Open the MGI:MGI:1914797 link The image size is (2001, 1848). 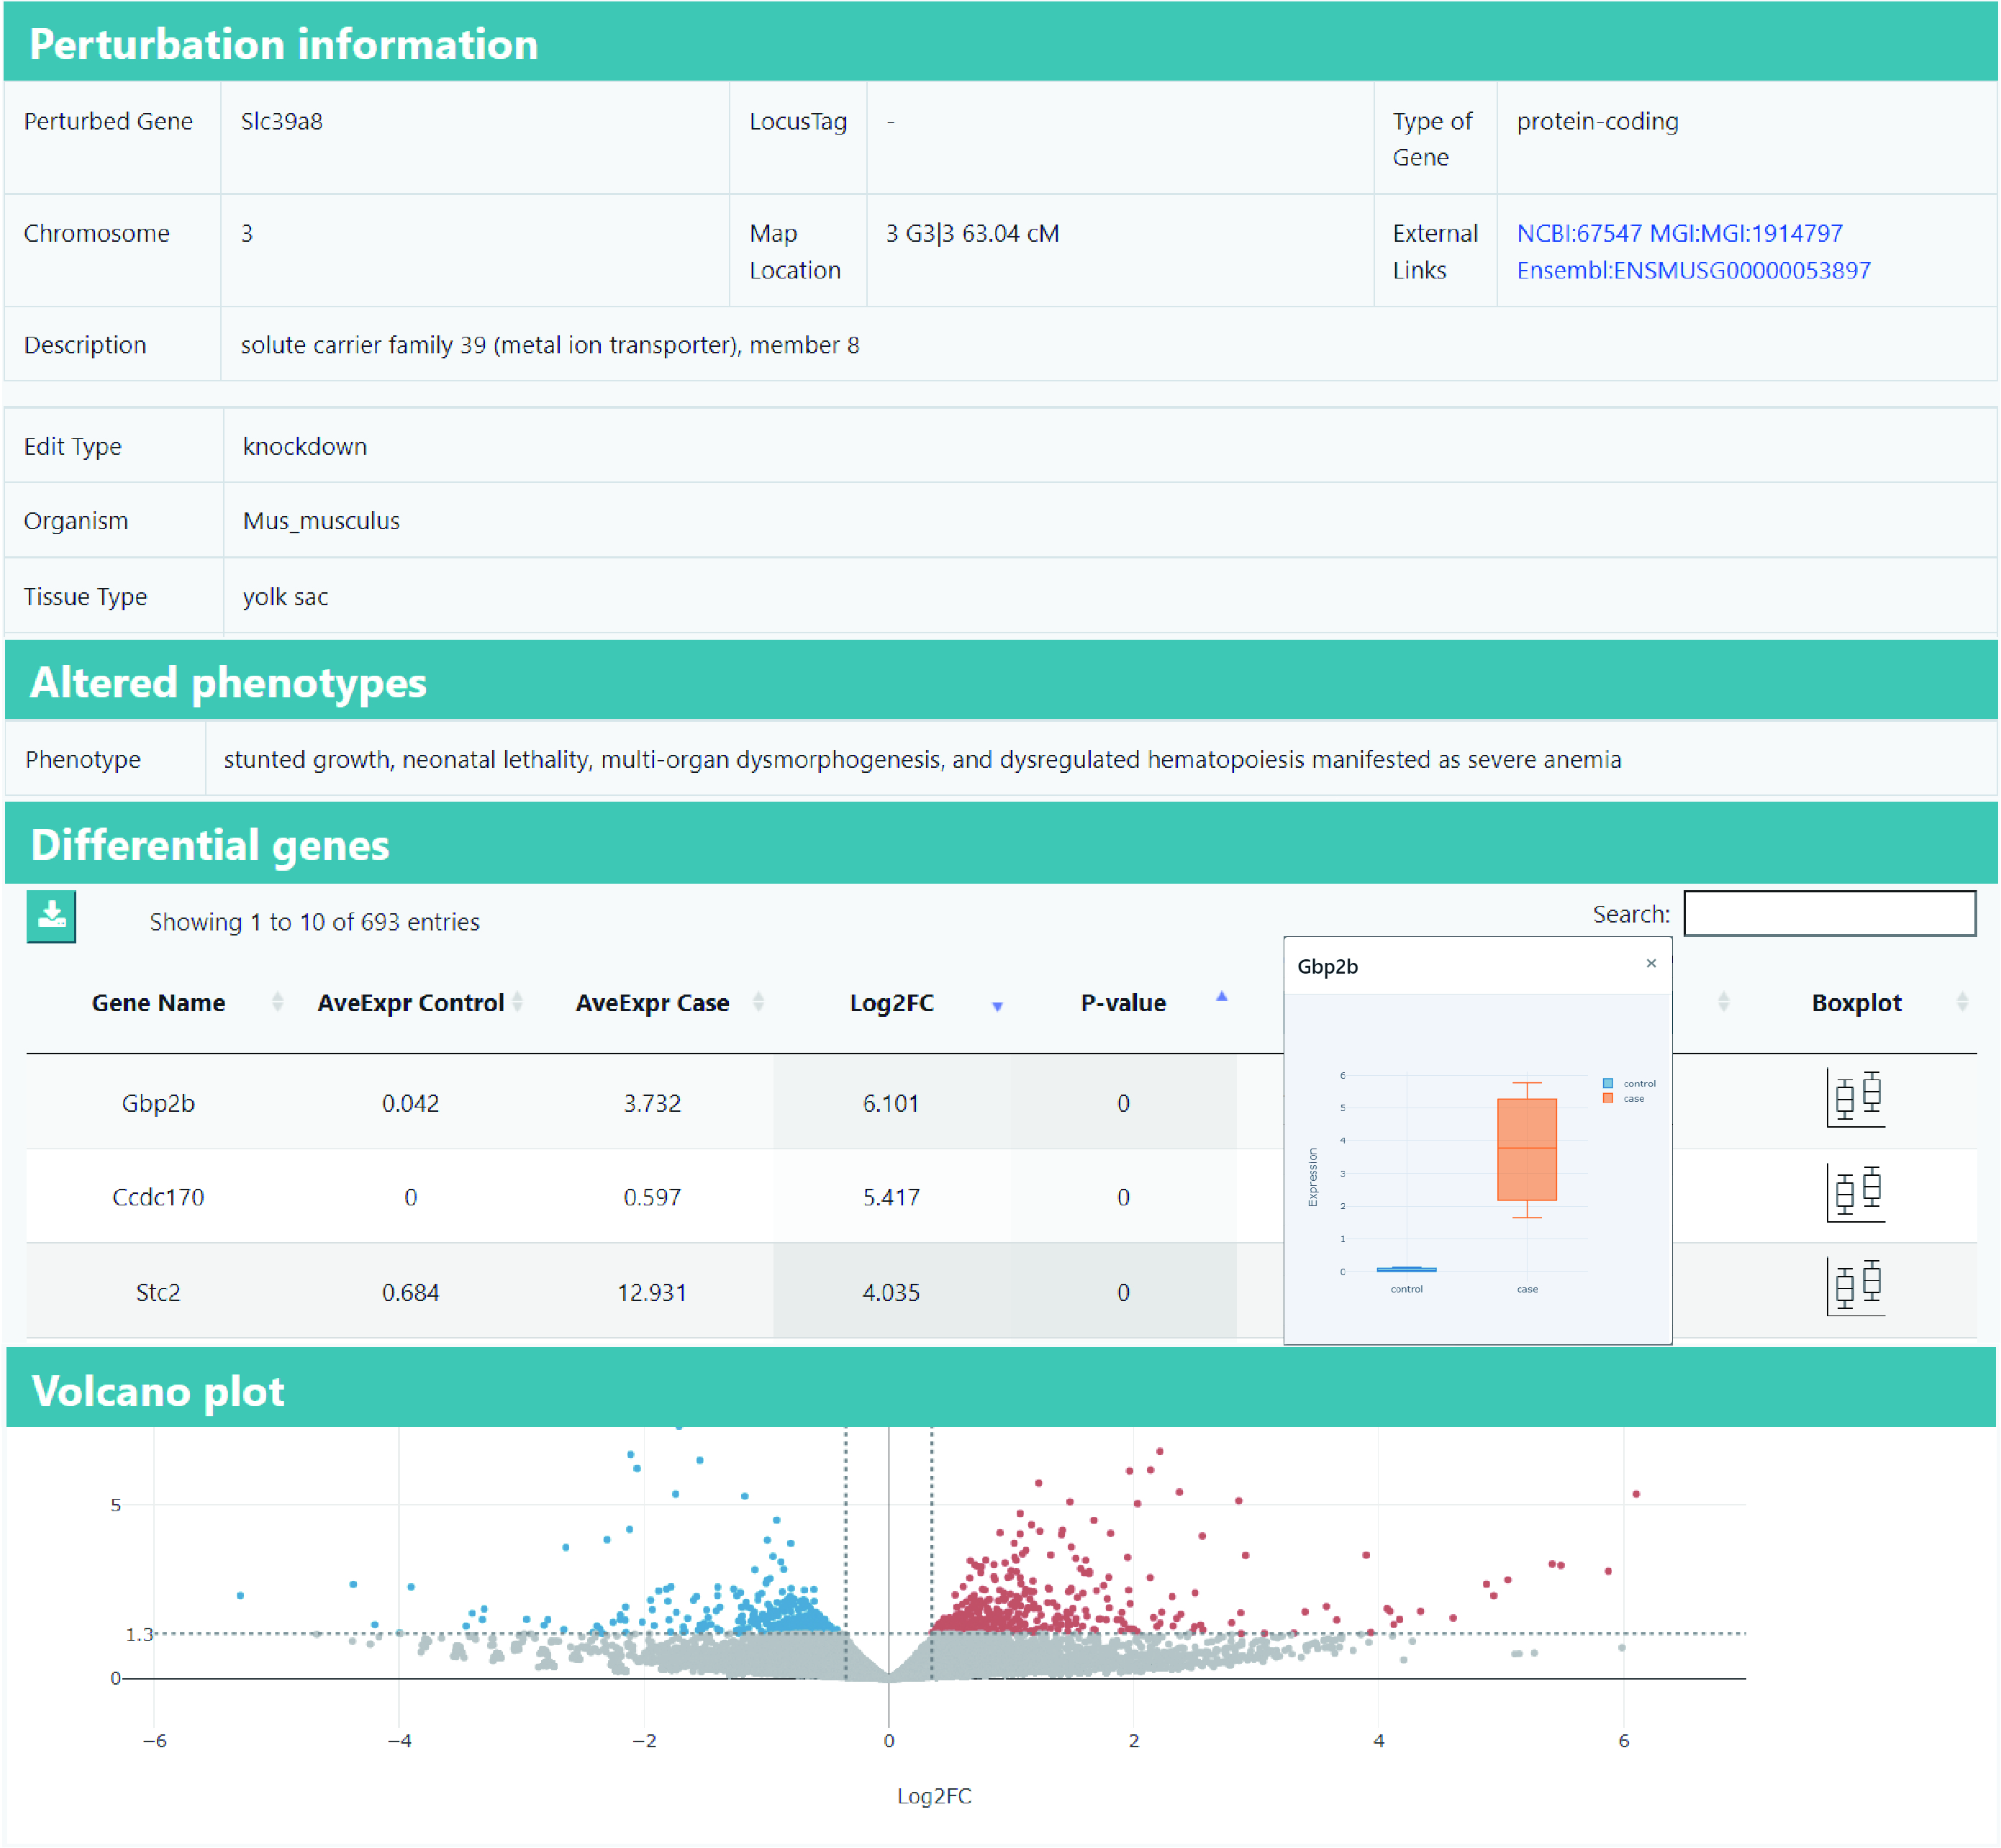coord(1746,233)
